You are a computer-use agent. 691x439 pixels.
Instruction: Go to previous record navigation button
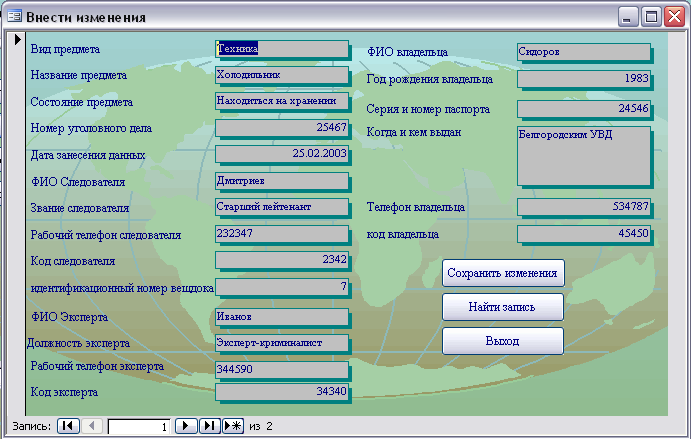point(92,426)
